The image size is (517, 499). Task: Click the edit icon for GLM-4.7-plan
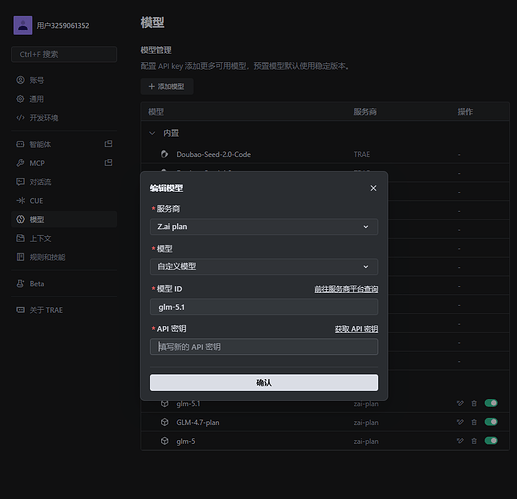pyautogui.click(x=460, y=422)
